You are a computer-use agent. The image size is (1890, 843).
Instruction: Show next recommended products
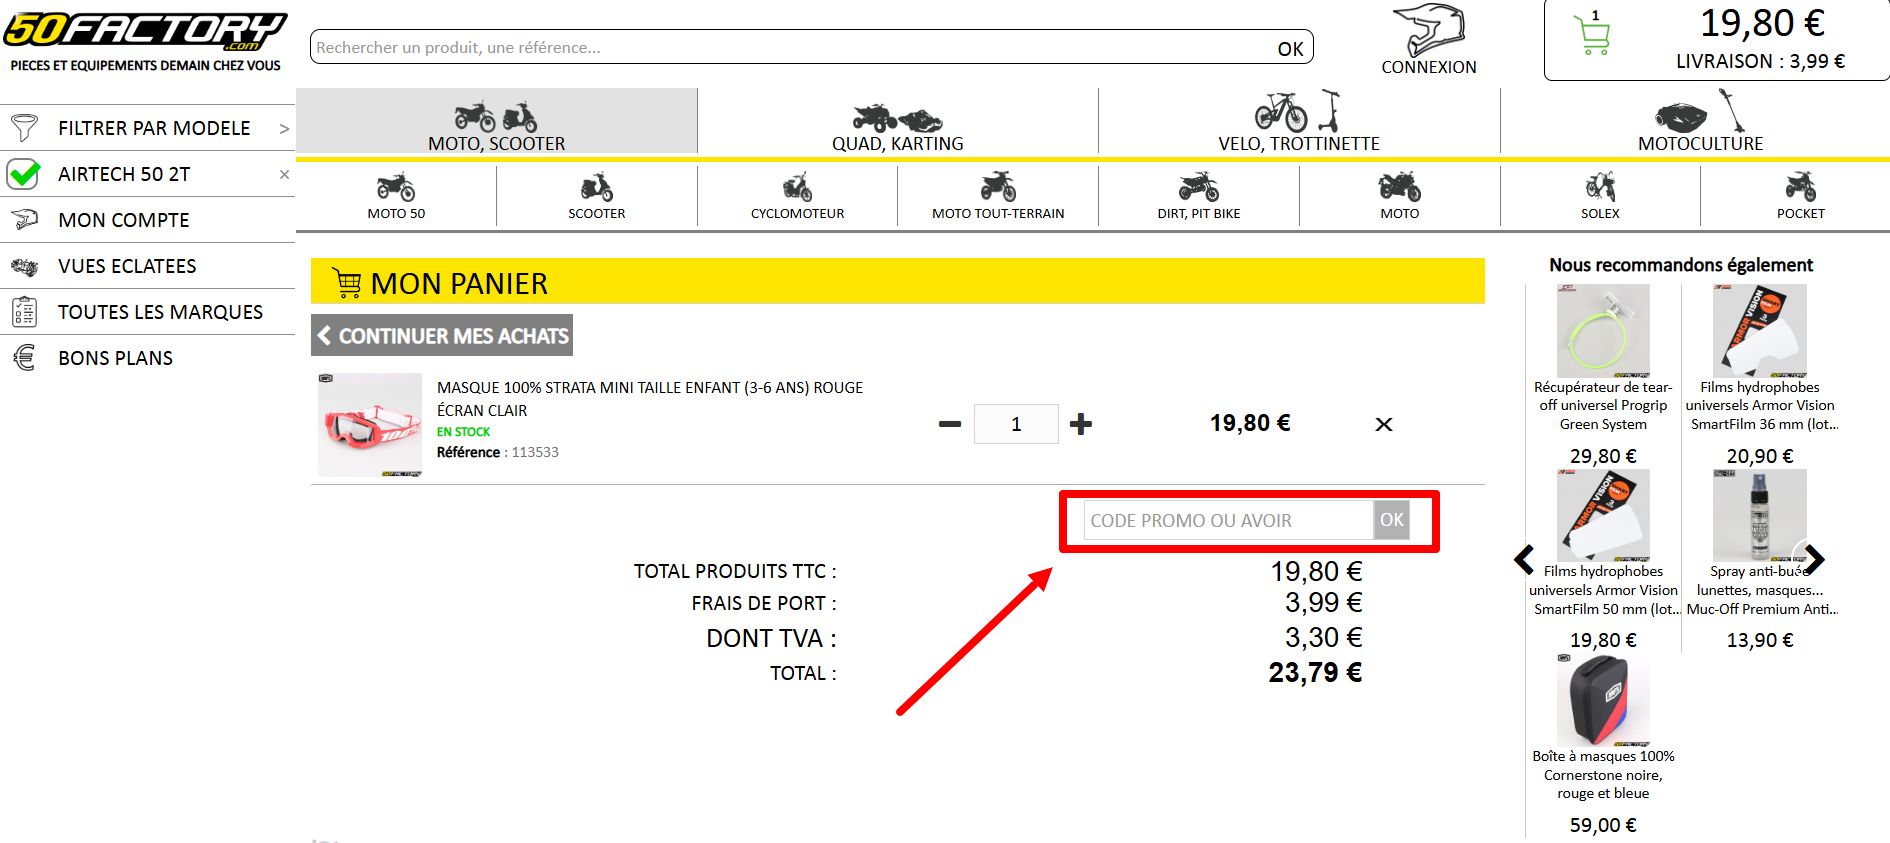pyautogui.click(x=1815, y=560)
